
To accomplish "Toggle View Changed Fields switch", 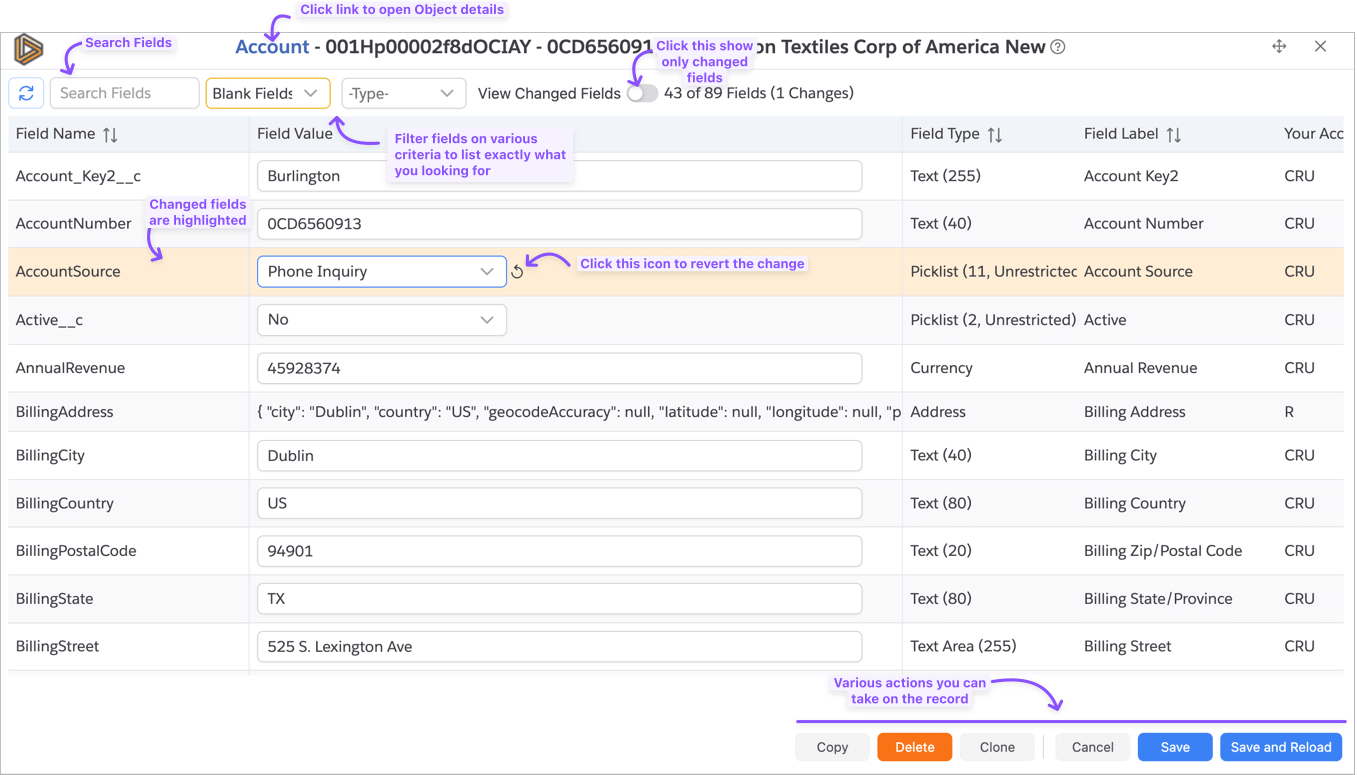I will click(642, 93).
